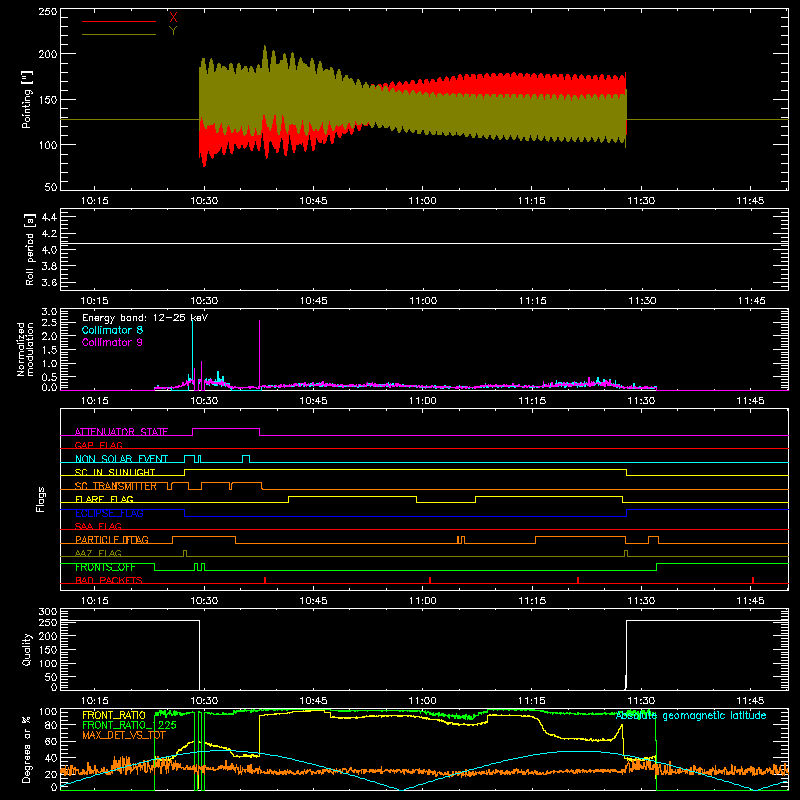Click the NON_SOLAR_EVENT flag label
The height and width of the screenshot is (800, 800).
[x=121, y=459]
